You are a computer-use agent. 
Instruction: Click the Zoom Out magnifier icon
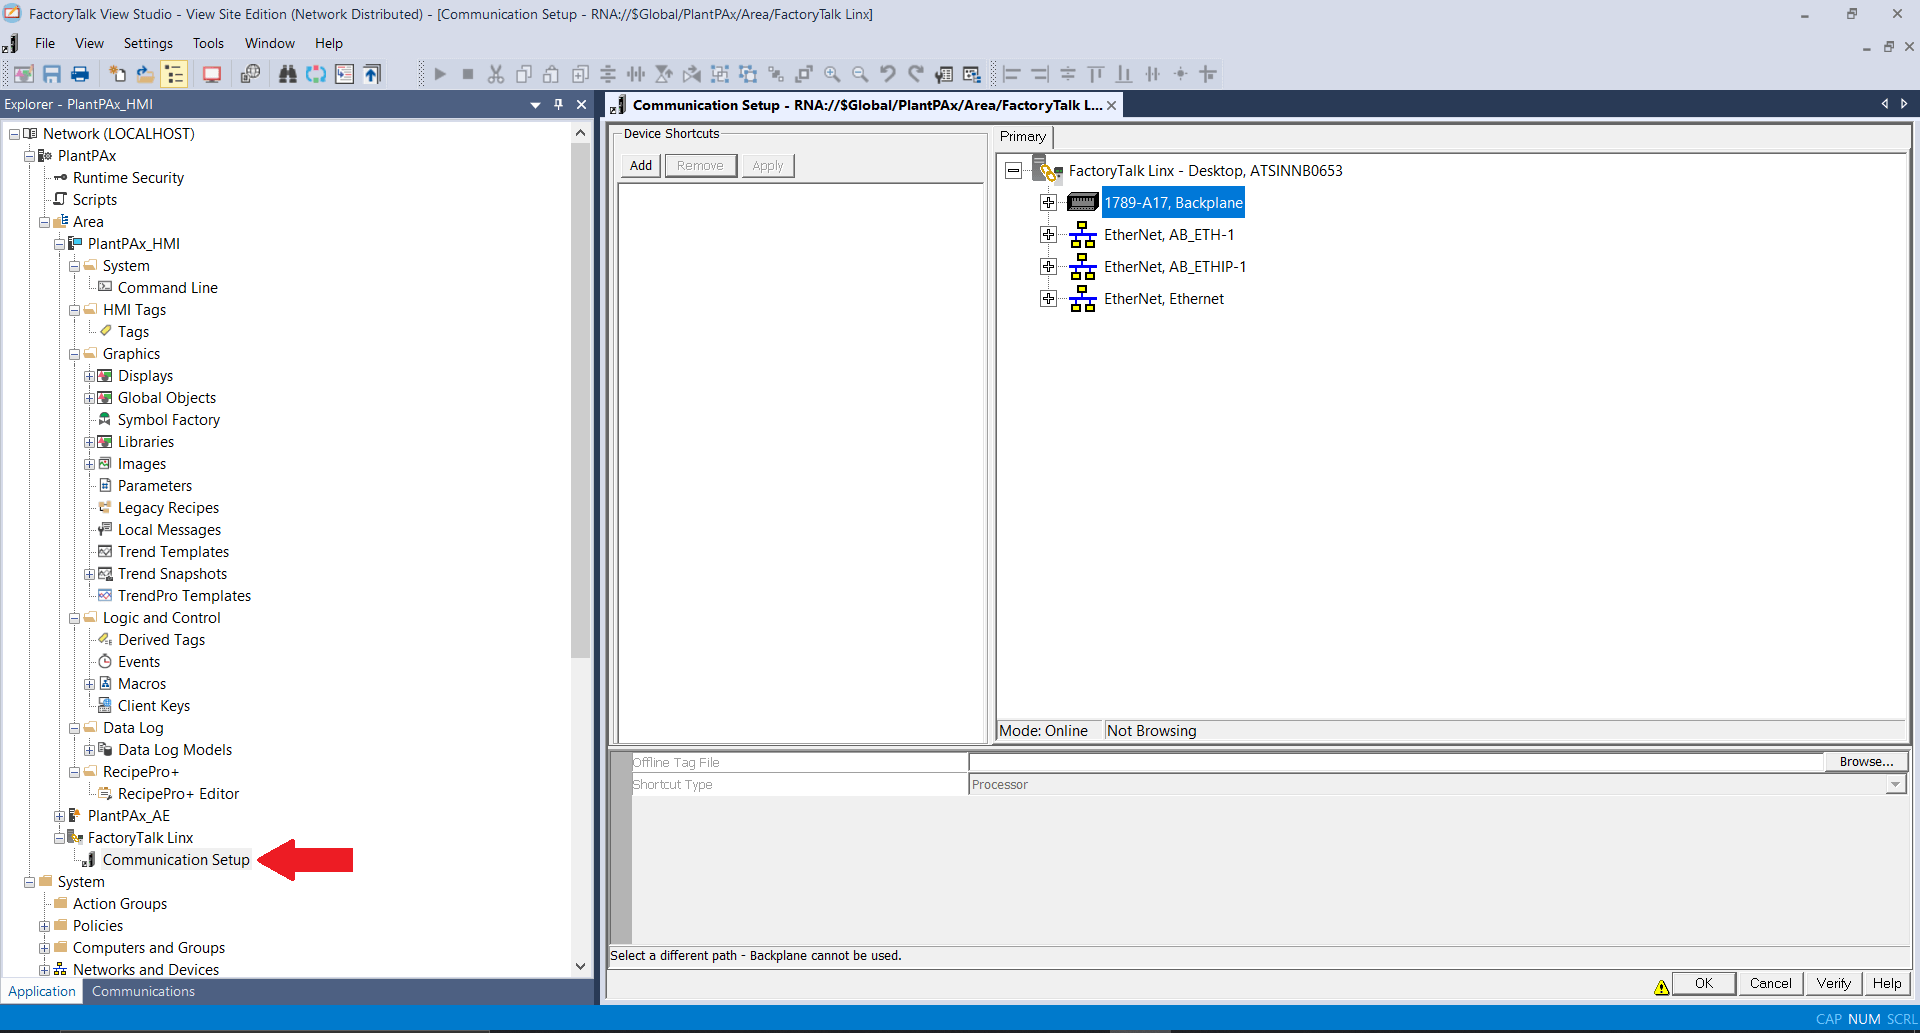pyautogui.click(x=860, y=74)
